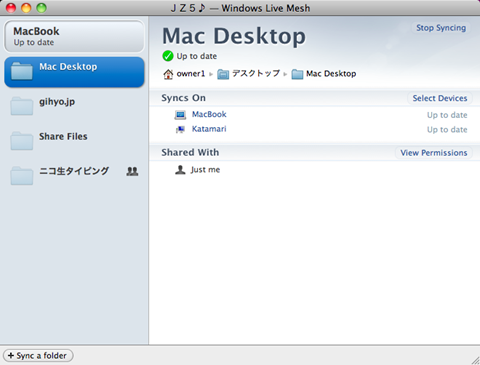The height and width of the screenshot is (365, 480).
Task: Click the Just me text
Action: click(x=205, y=170)
